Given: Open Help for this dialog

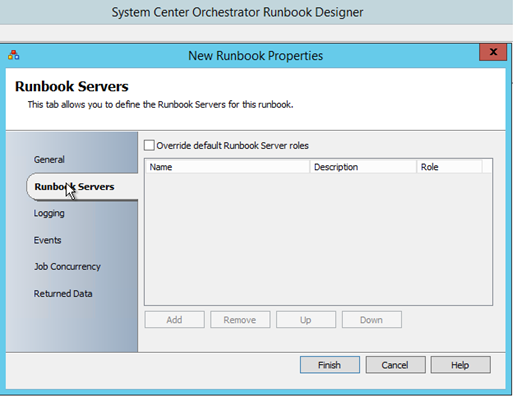Looking at the screenshot, I should click(x=460, y=365).
